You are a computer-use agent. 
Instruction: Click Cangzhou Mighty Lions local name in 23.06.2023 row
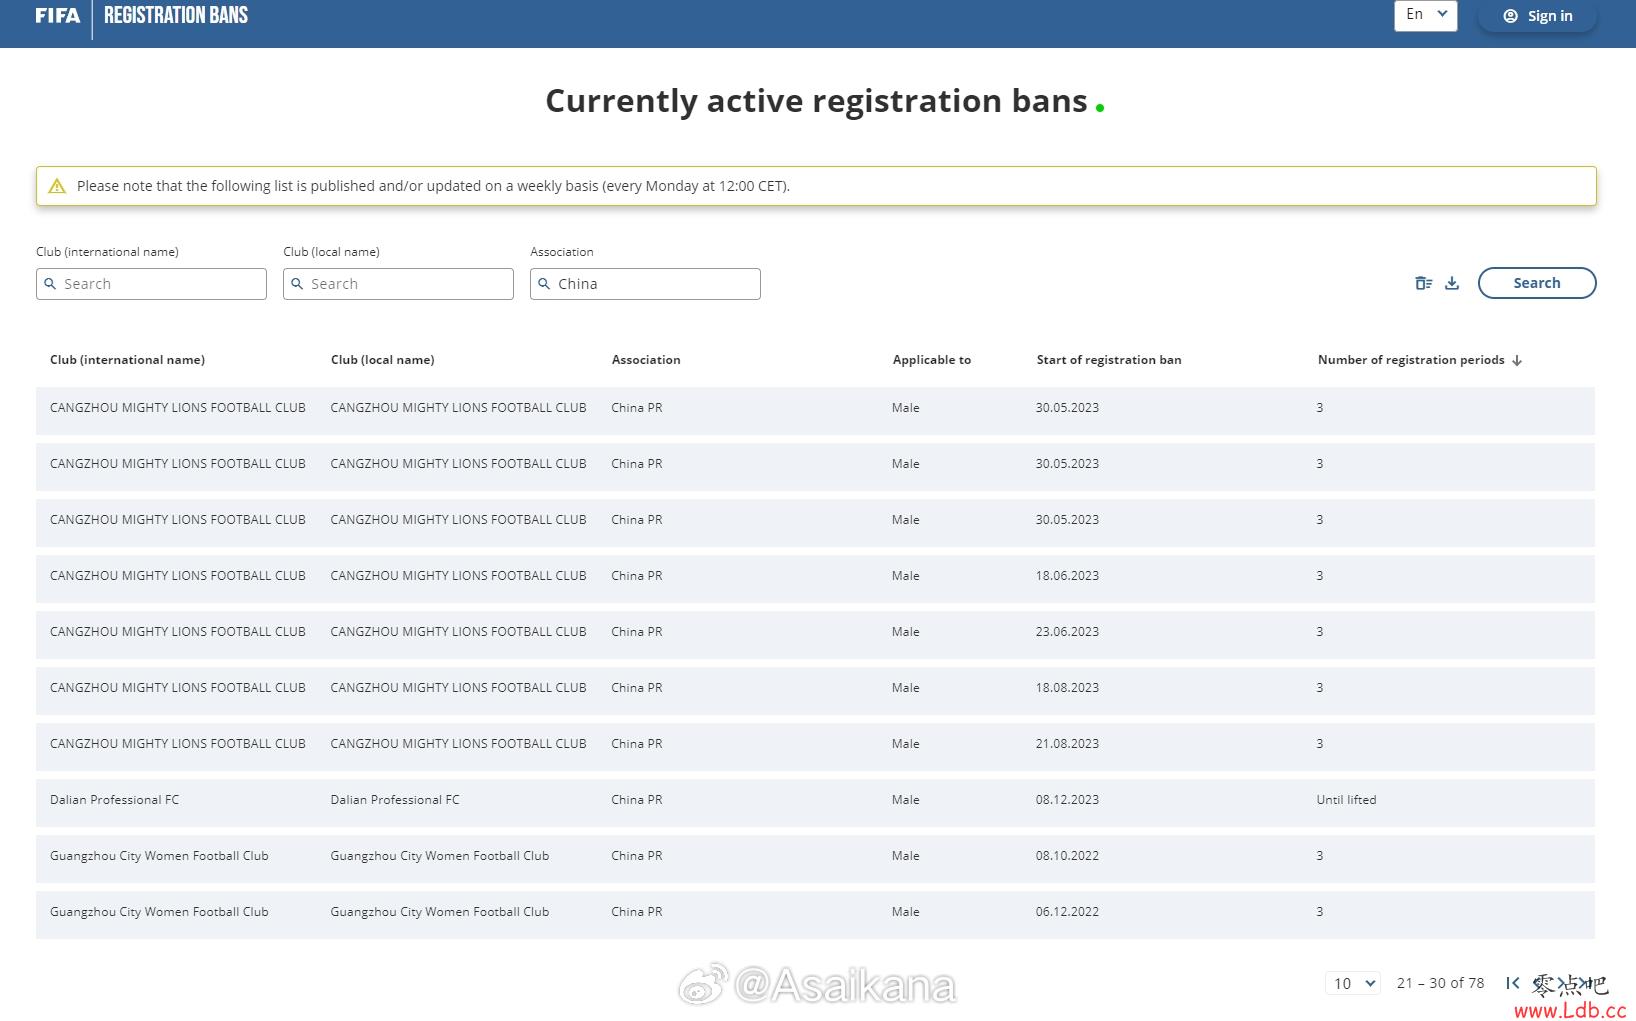(458, 632)
